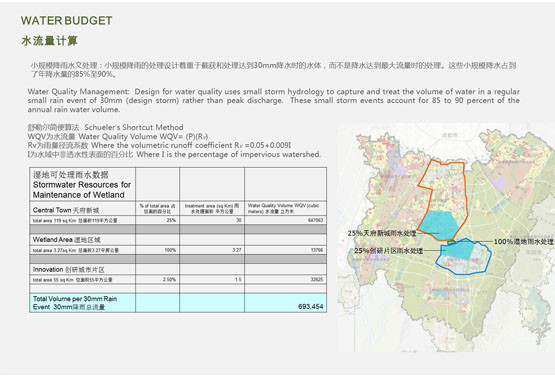The image size is (555, 388).
Task: Click the cyan treatment area inside orange boundary
Action: click(x=438, y=225)
